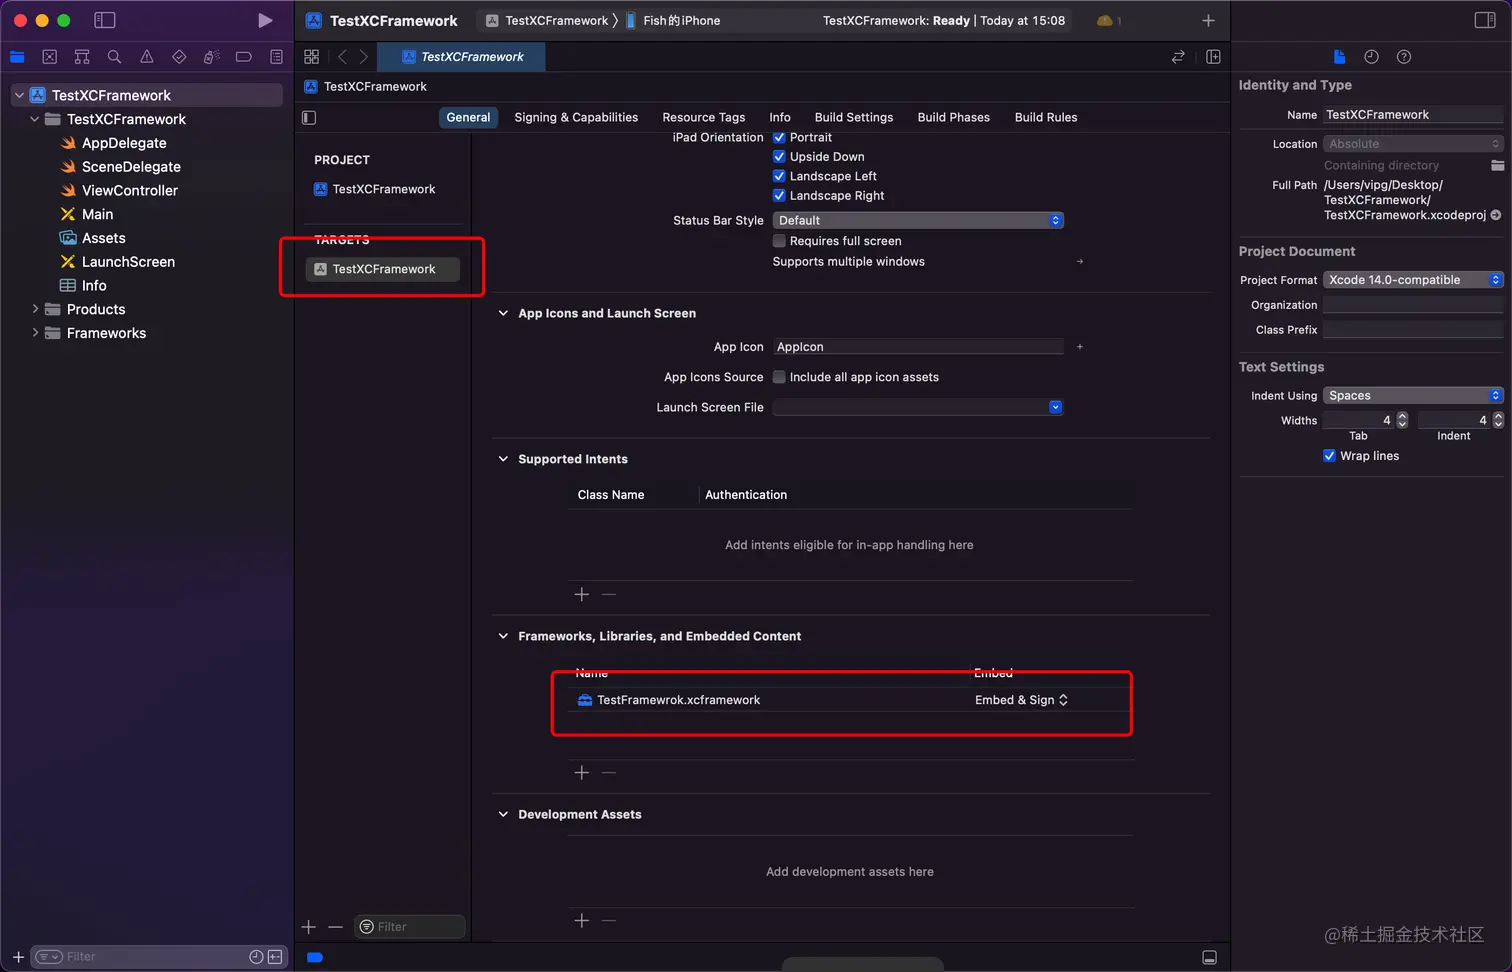This screenshot has height=972, width=1512.
Task: Uncheck Landscape Right orientation
Action: coord(779,196)
